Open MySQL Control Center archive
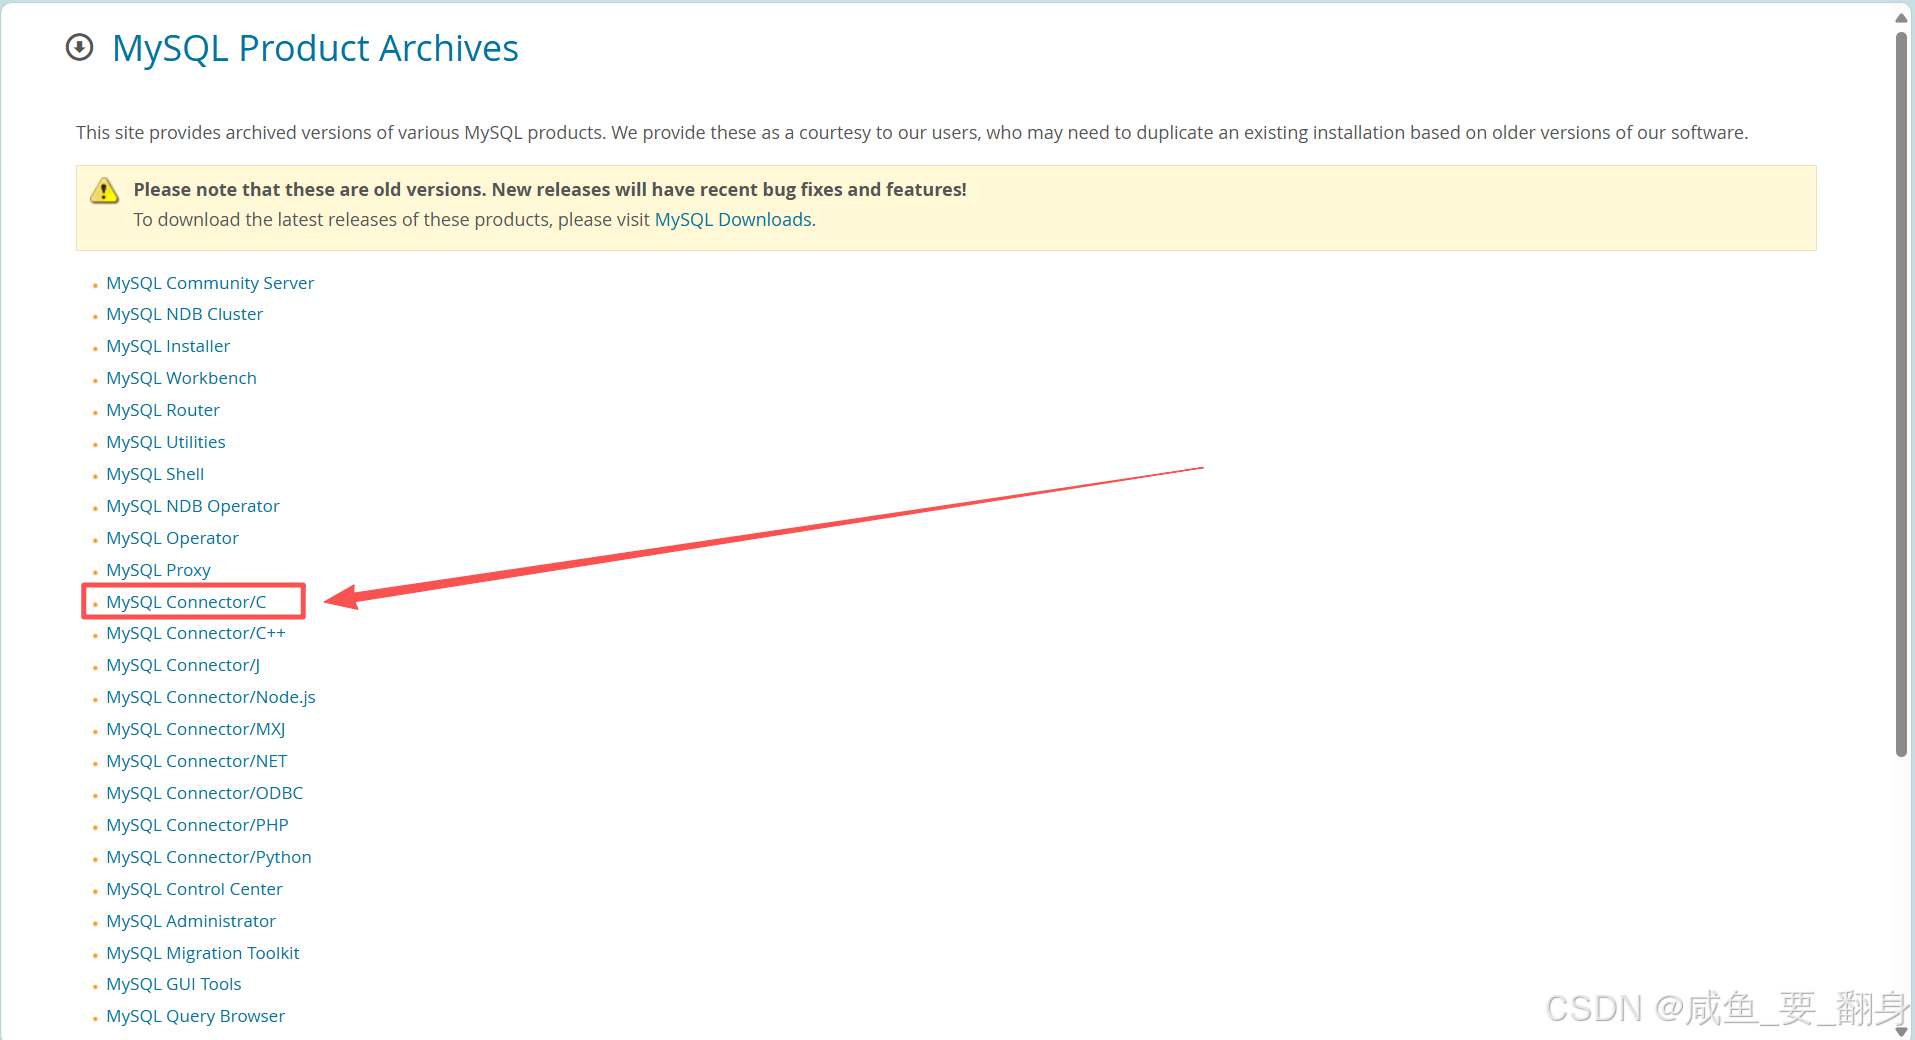This screenshot has height=1040, width=1915. pos(195,889)
